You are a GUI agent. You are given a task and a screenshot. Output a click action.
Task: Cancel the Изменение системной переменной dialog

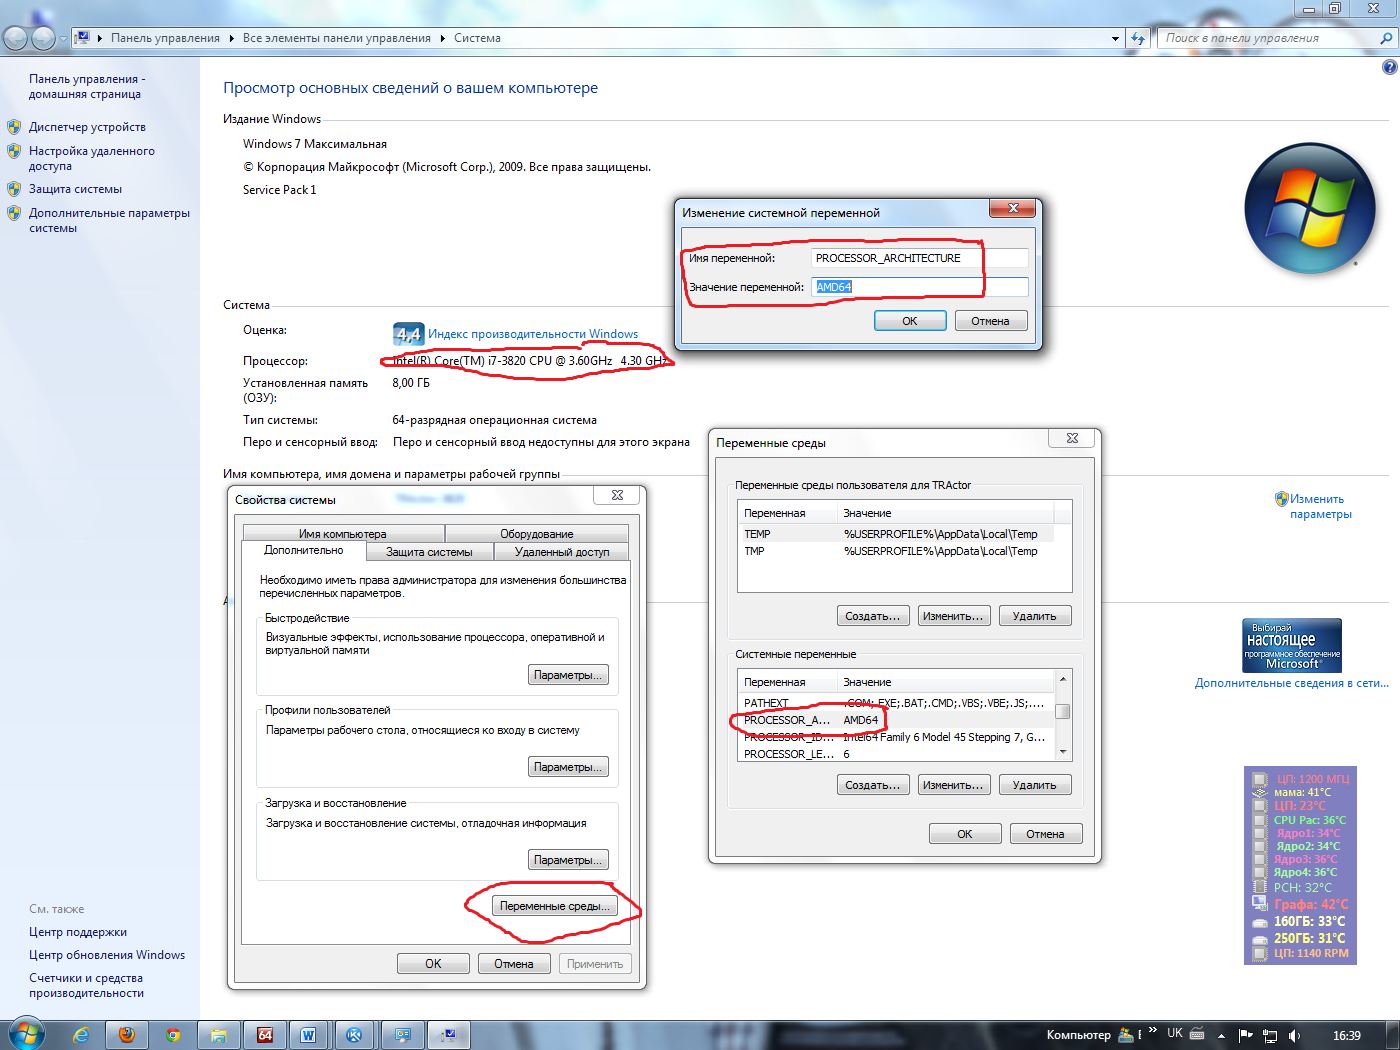(x=990, y=321)
